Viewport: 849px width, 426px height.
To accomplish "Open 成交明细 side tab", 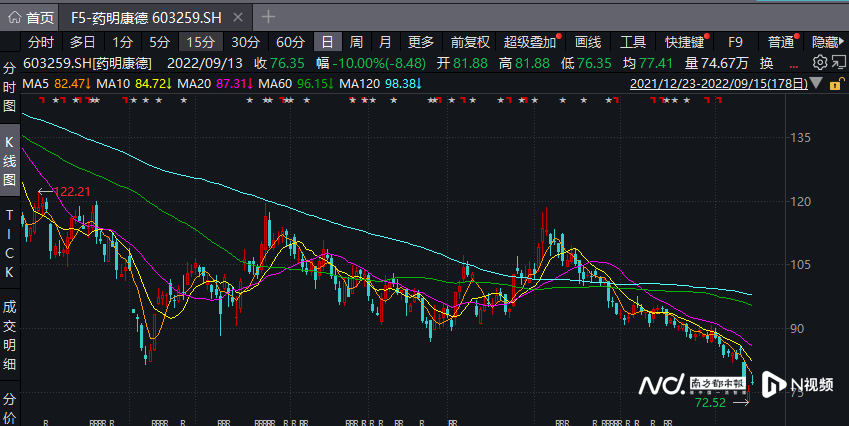I will [x=9, y=336].
